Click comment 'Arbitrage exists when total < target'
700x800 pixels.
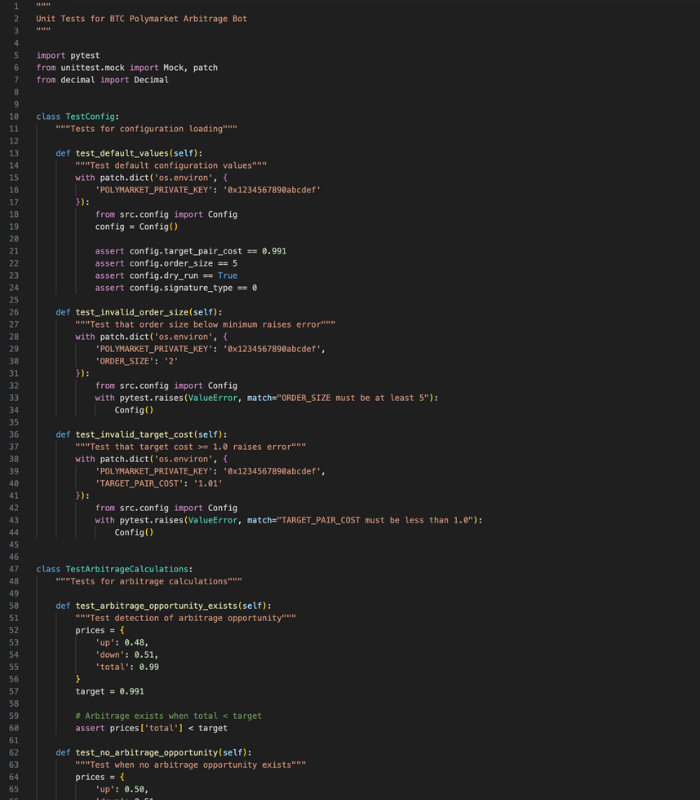168,716
